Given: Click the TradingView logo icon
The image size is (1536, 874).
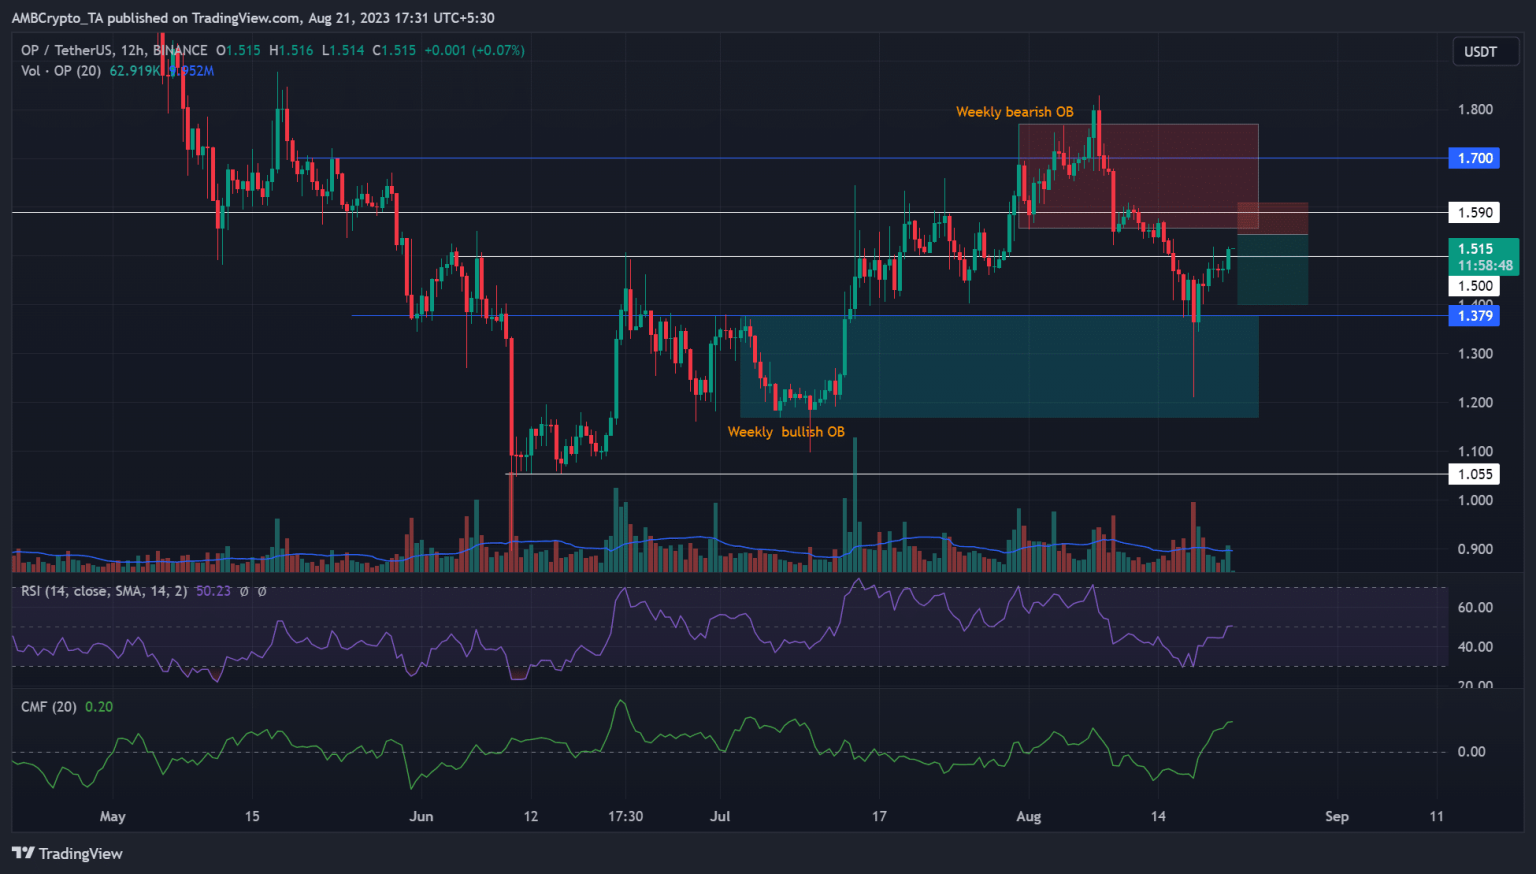Looking at the screenshot, I should (x=22, y=853).
